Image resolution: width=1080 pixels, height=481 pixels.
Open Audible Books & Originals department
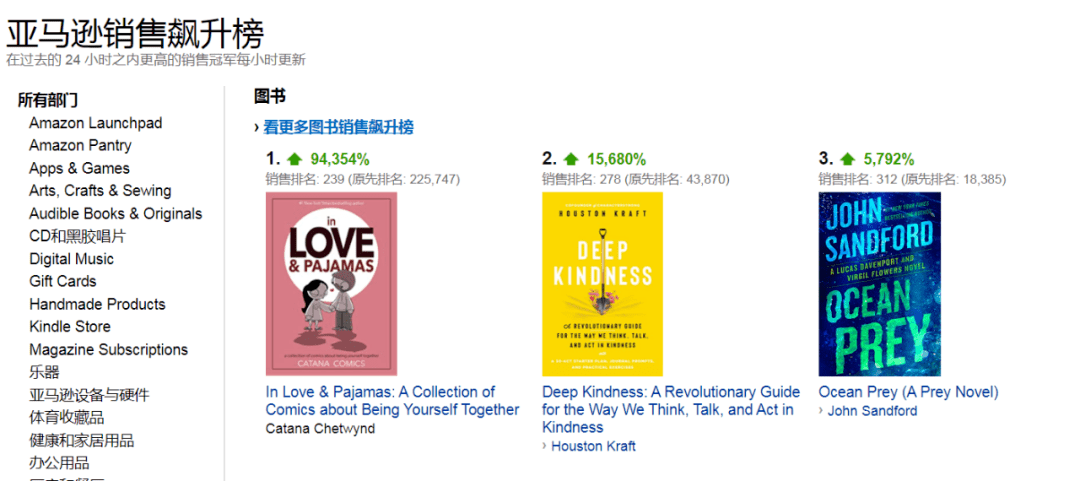pos(115,214)
